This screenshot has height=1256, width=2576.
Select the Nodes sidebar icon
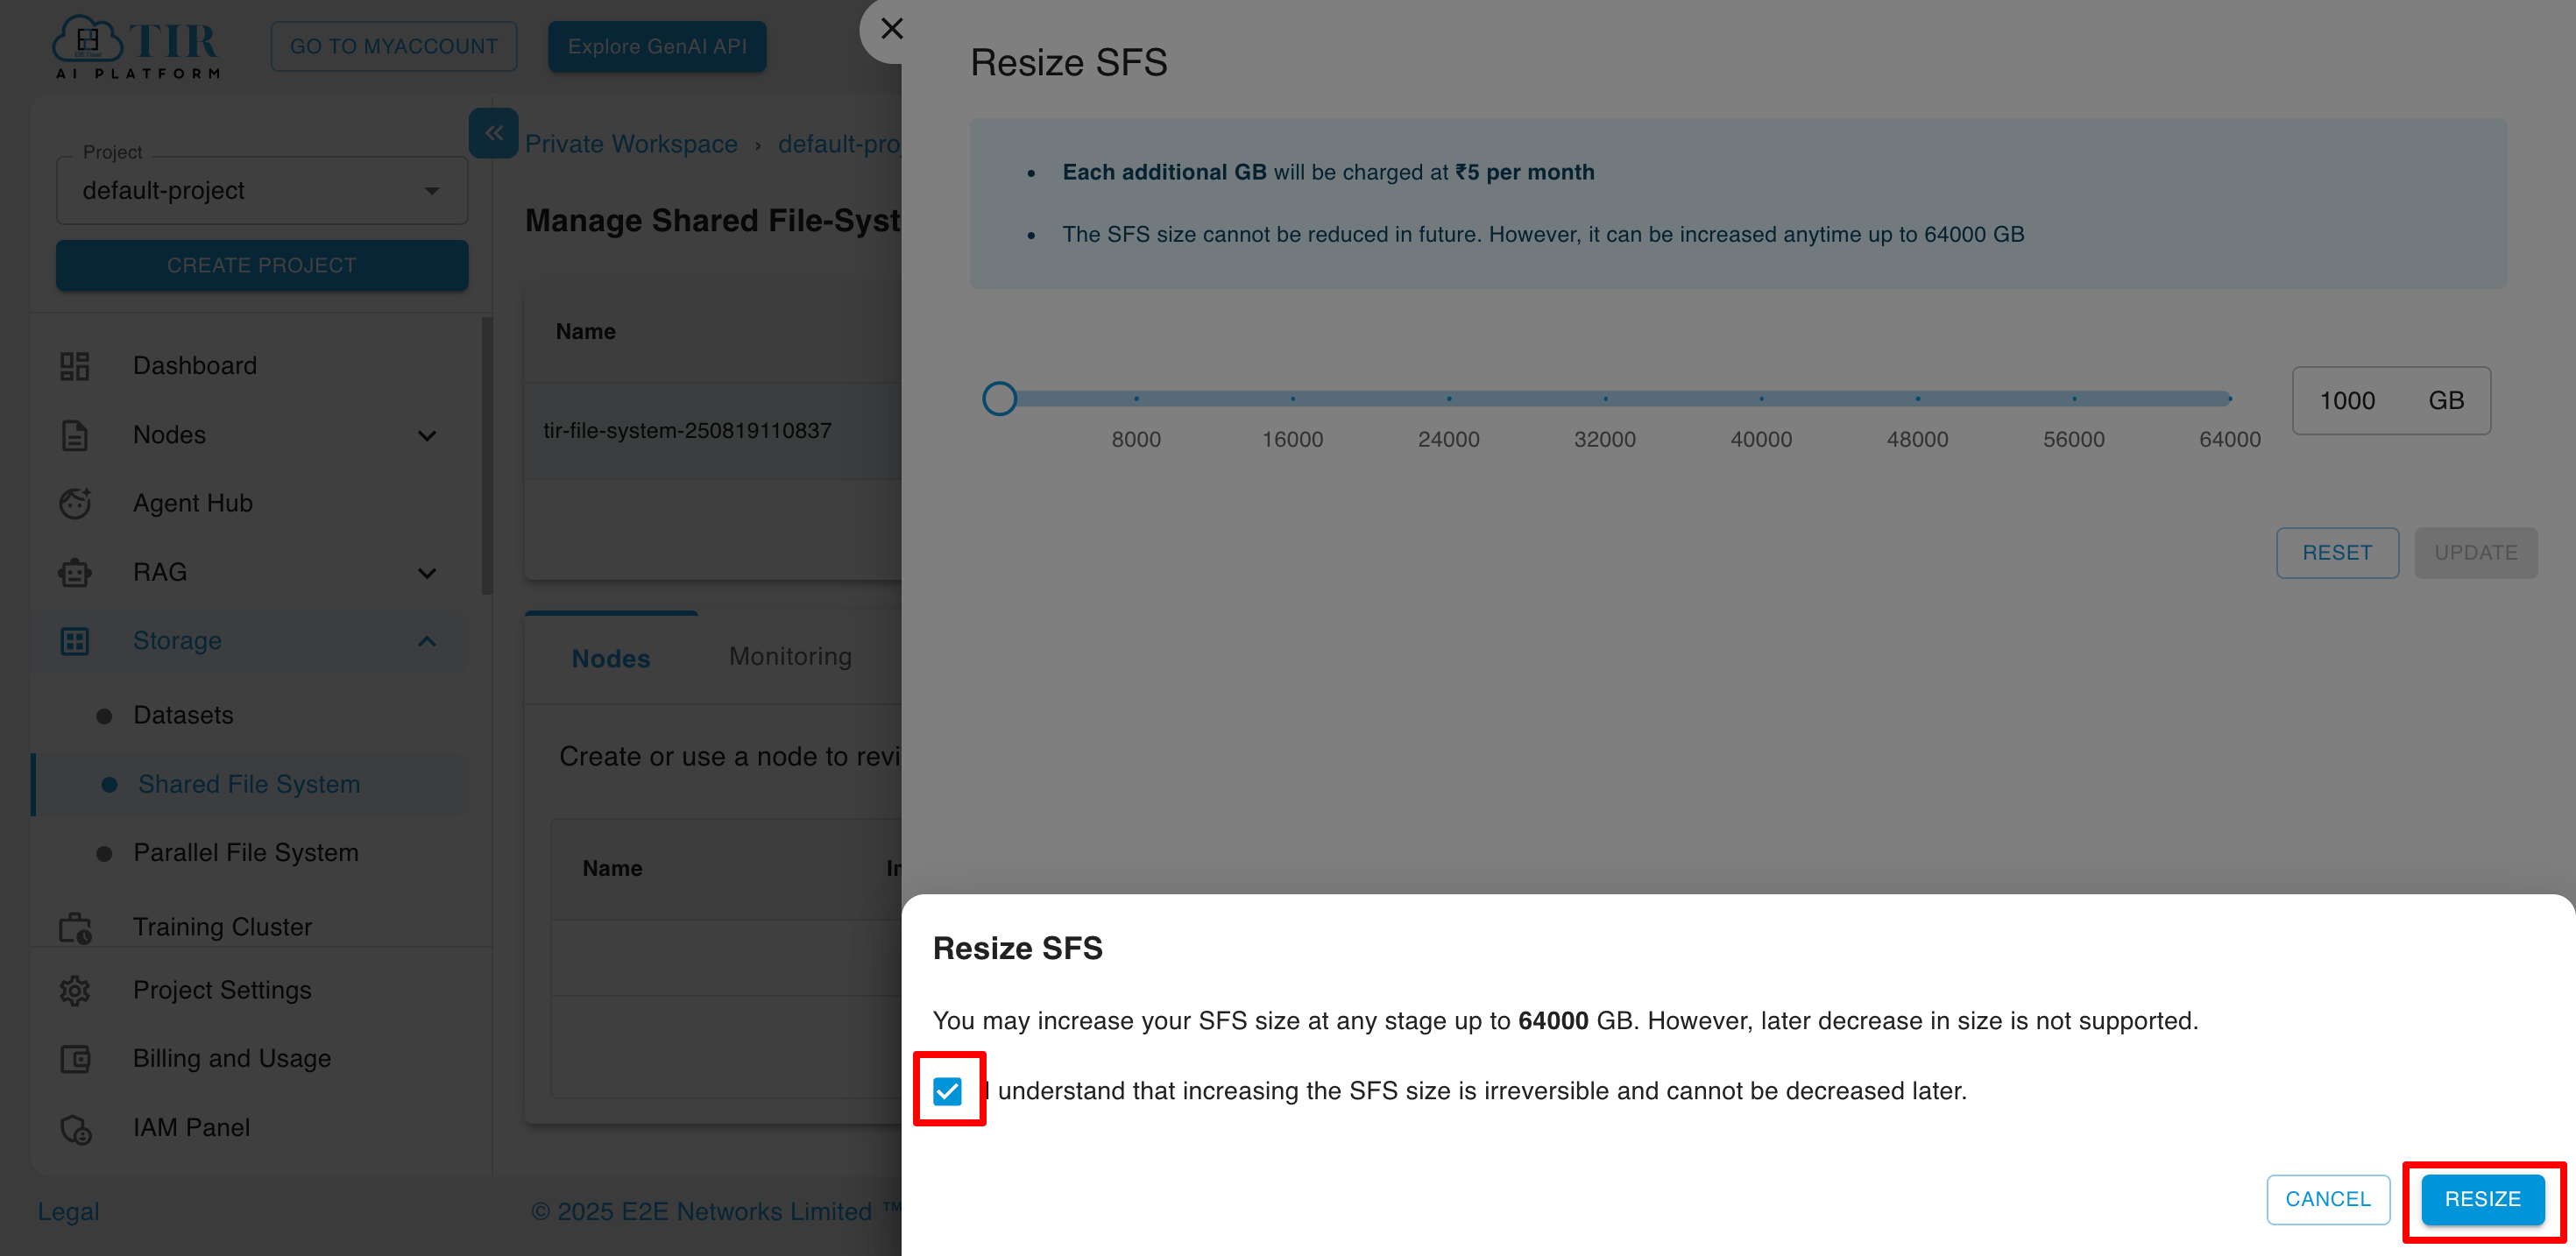pos(74,435)
